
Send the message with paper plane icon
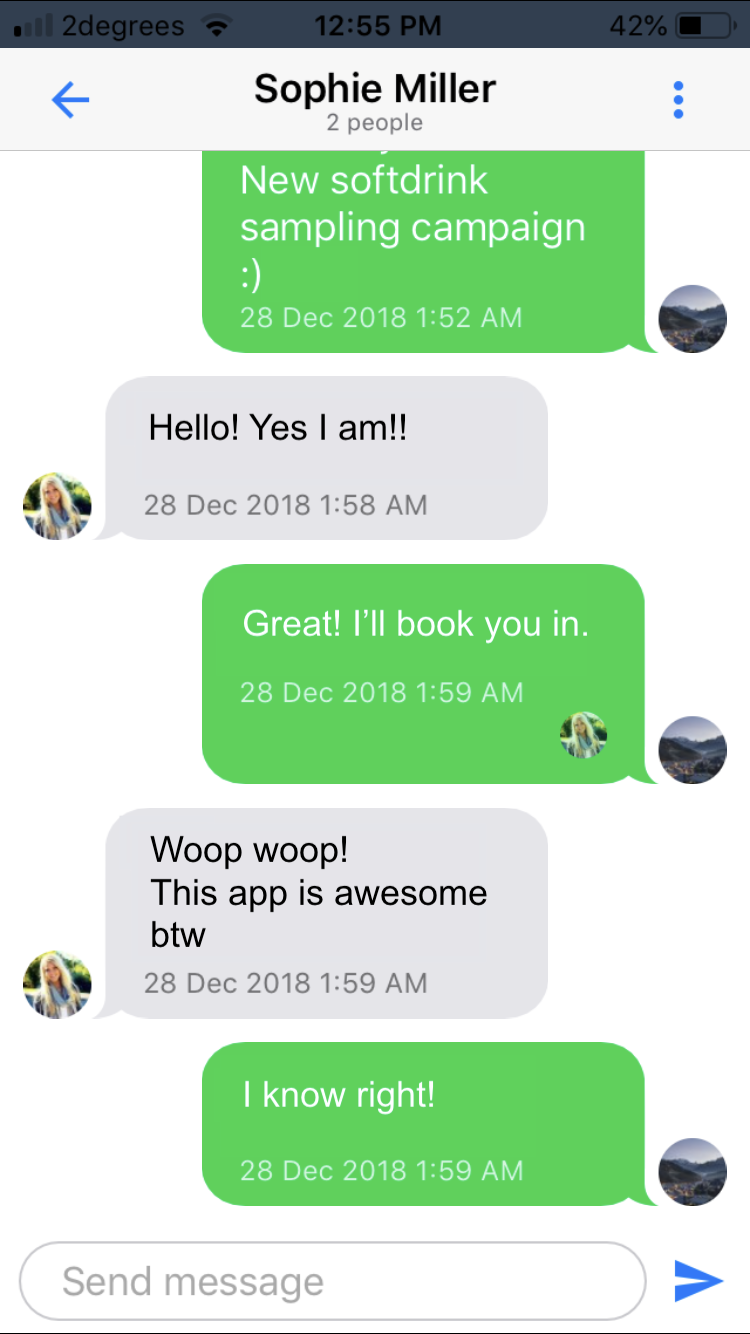[x=698, y=1281]
